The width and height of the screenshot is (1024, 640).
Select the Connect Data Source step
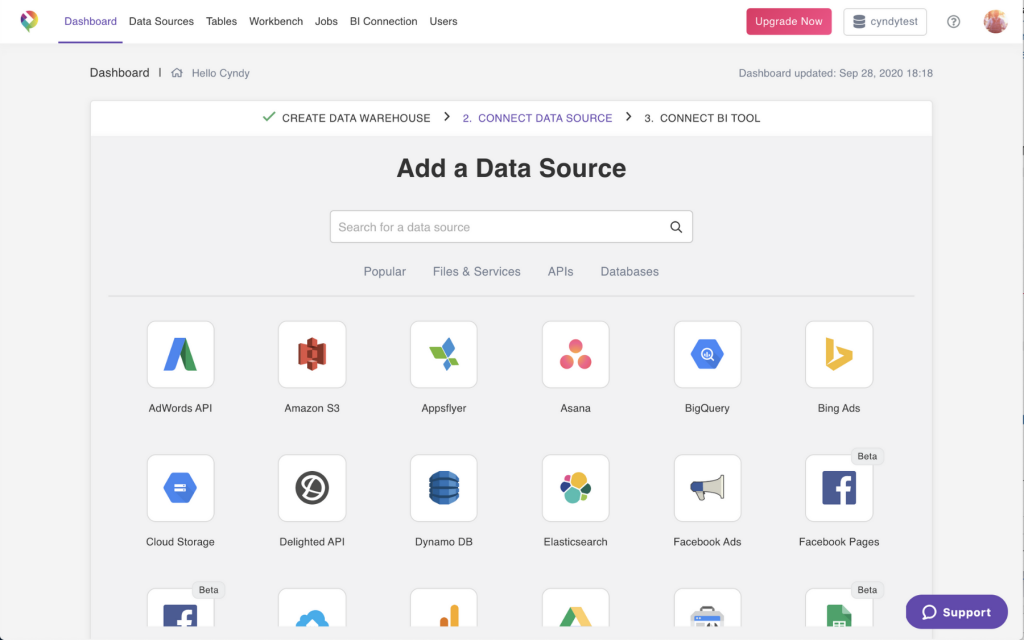pos(537,118)
